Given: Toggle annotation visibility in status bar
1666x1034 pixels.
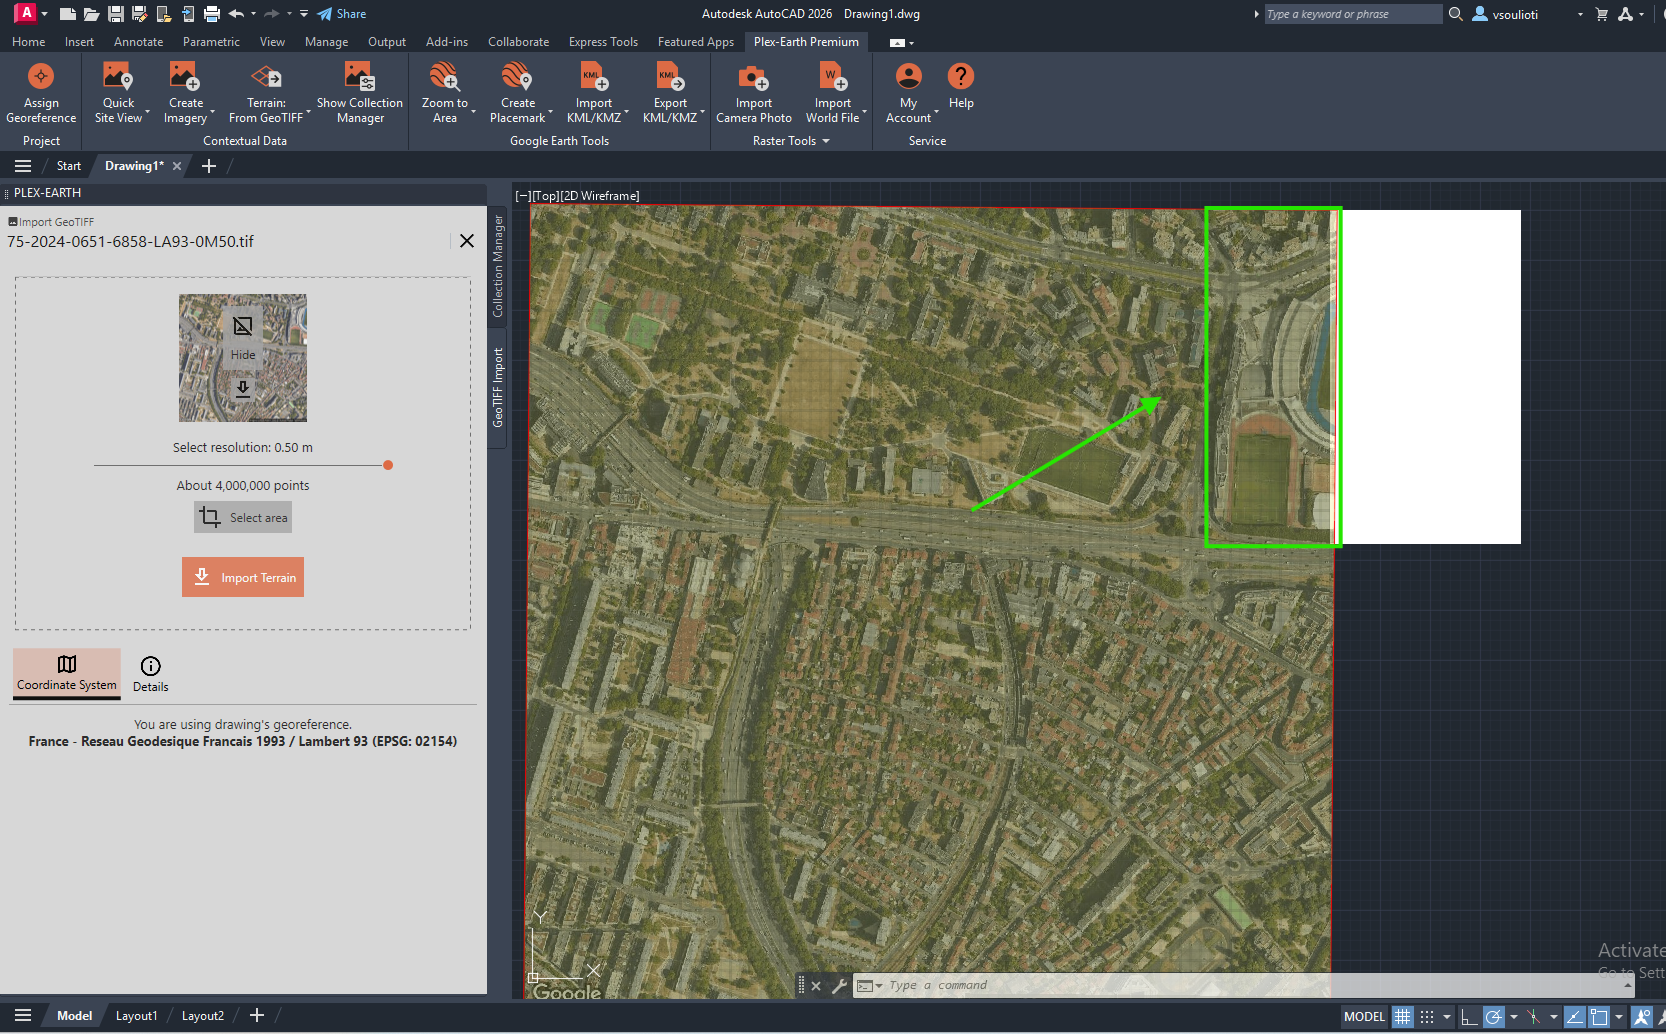Looking at the screenshot, I should (x=1642, y=1017).
